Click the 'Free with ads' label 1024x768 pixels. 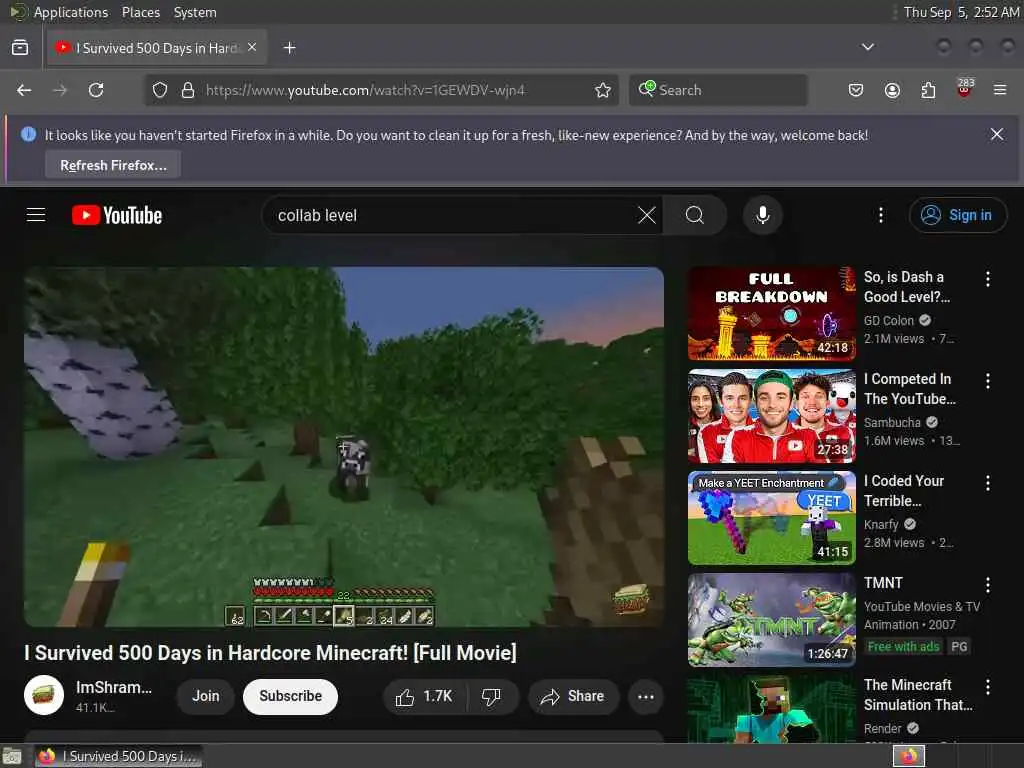click(903, 647)
